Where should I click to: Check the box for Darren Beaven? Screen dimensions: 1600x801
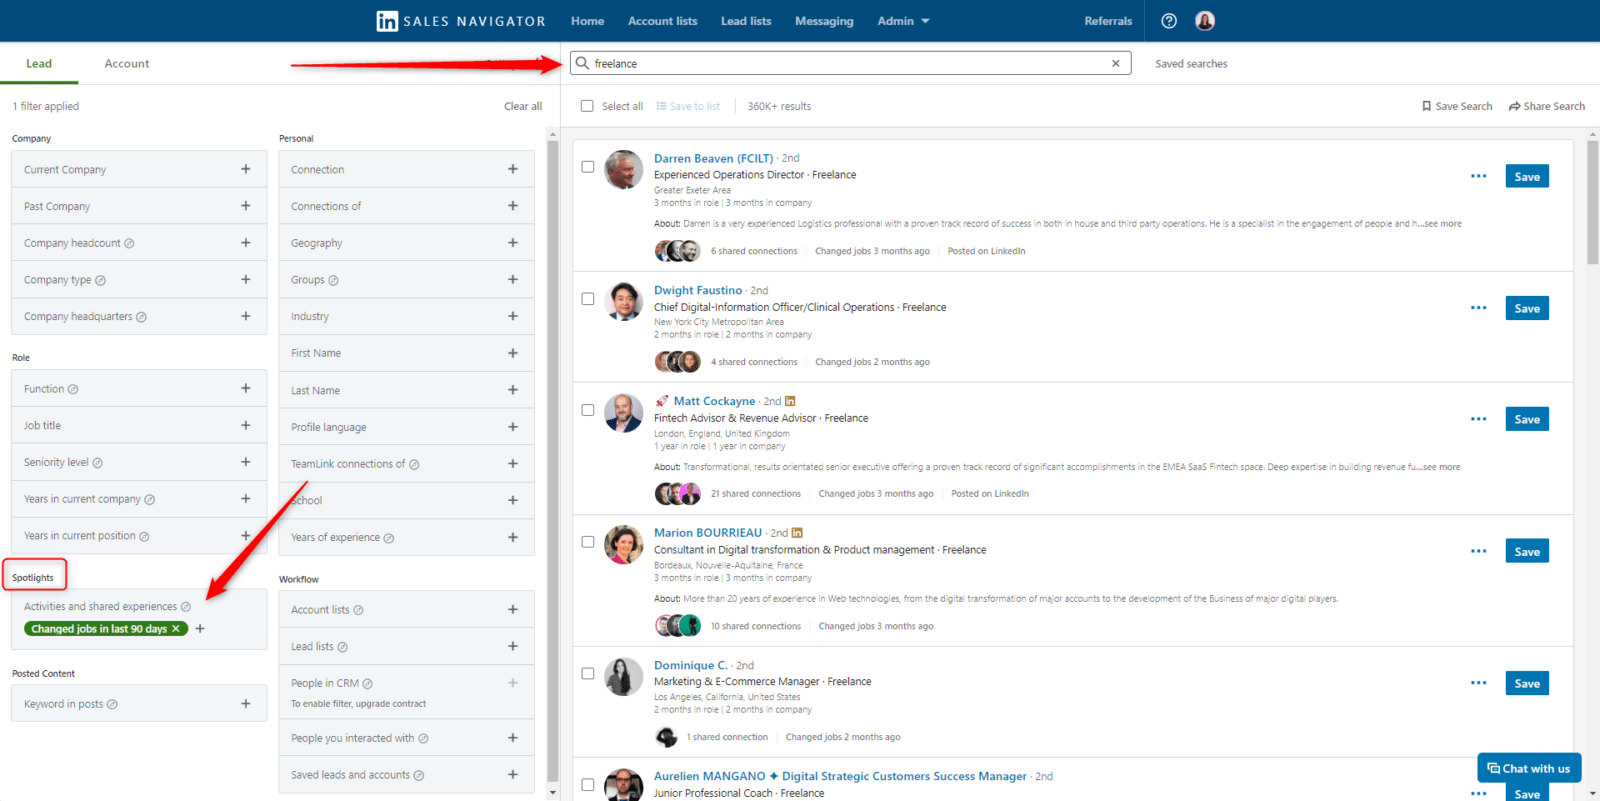click(588, 167)
